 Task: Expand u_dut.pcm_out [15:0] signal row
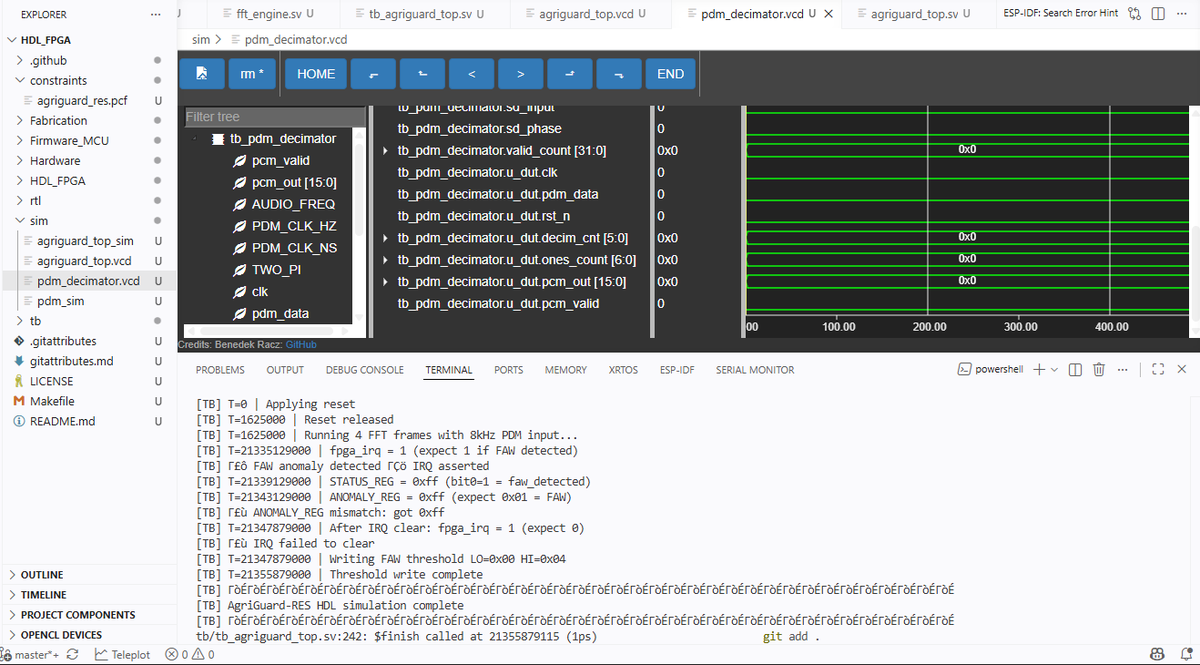pos(386,282)
